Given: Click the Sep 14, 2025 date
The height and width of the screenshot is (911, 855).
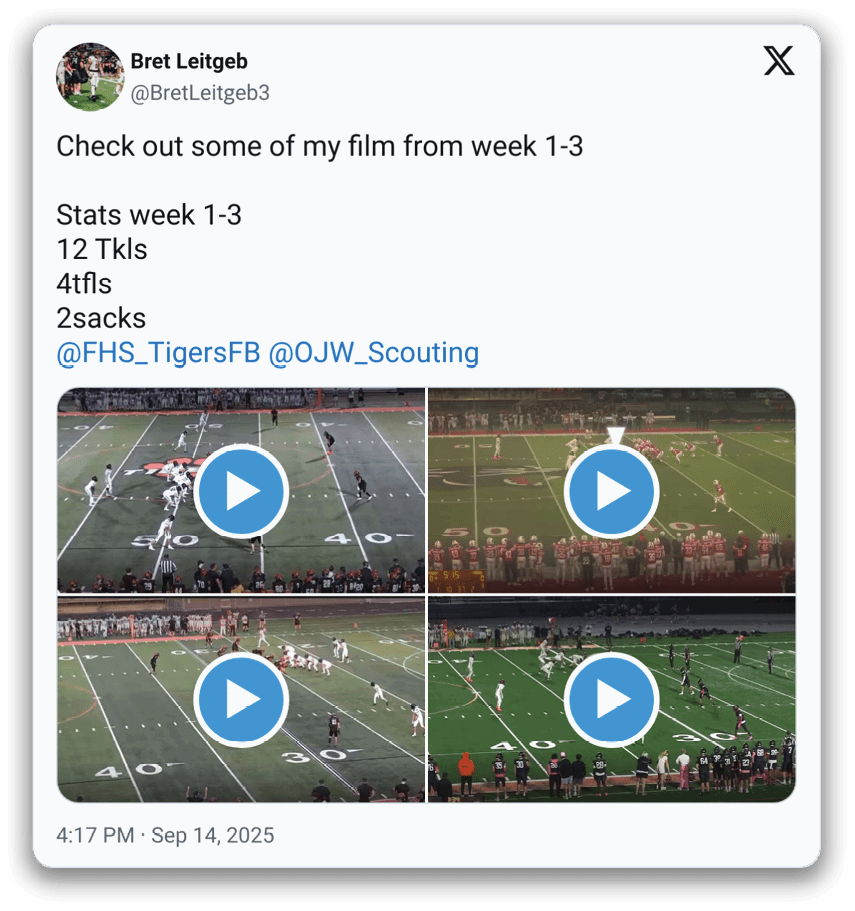Looking at the screenshot, I should click(213, 835).
